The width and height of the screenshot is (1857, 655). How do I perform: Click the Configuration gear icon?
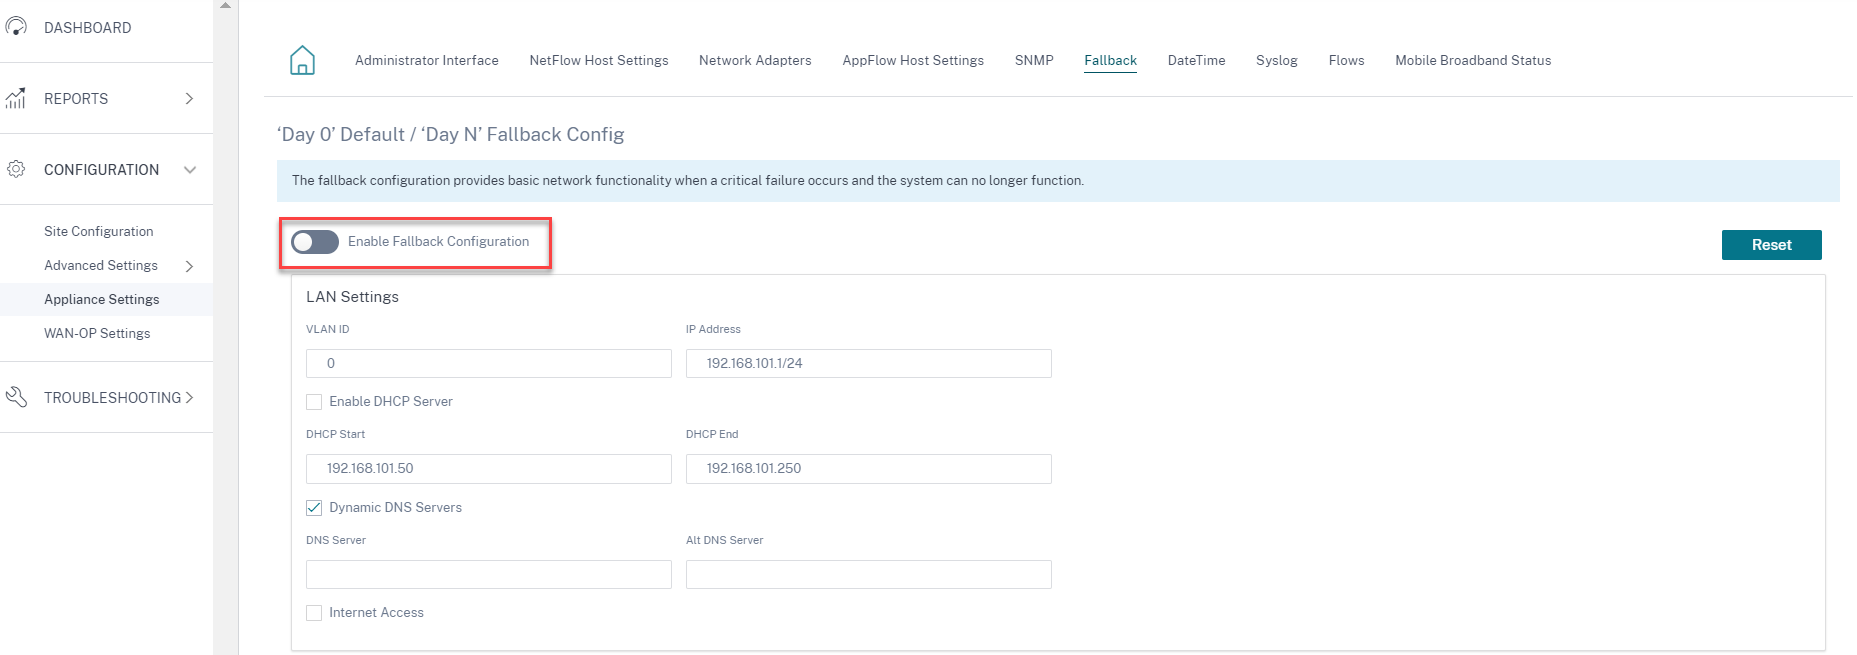pyautogui.click(x=16, y=169)
